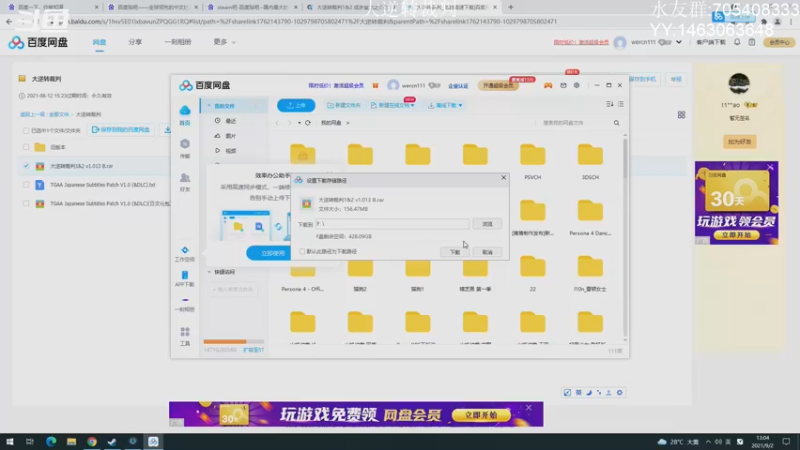
Task: Click the refresh icon beside the navigation arrows
Action: tap(308, 123)
